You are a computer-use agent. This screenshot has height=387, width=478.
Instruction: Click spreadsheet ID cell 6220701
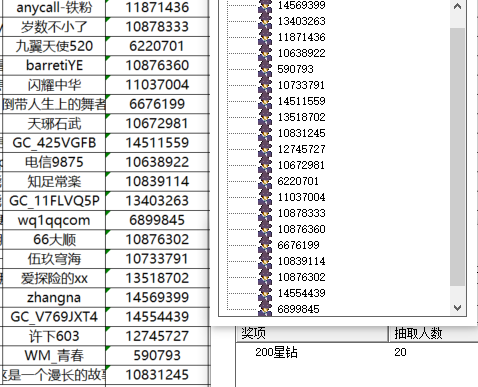(x=157, y=46)
